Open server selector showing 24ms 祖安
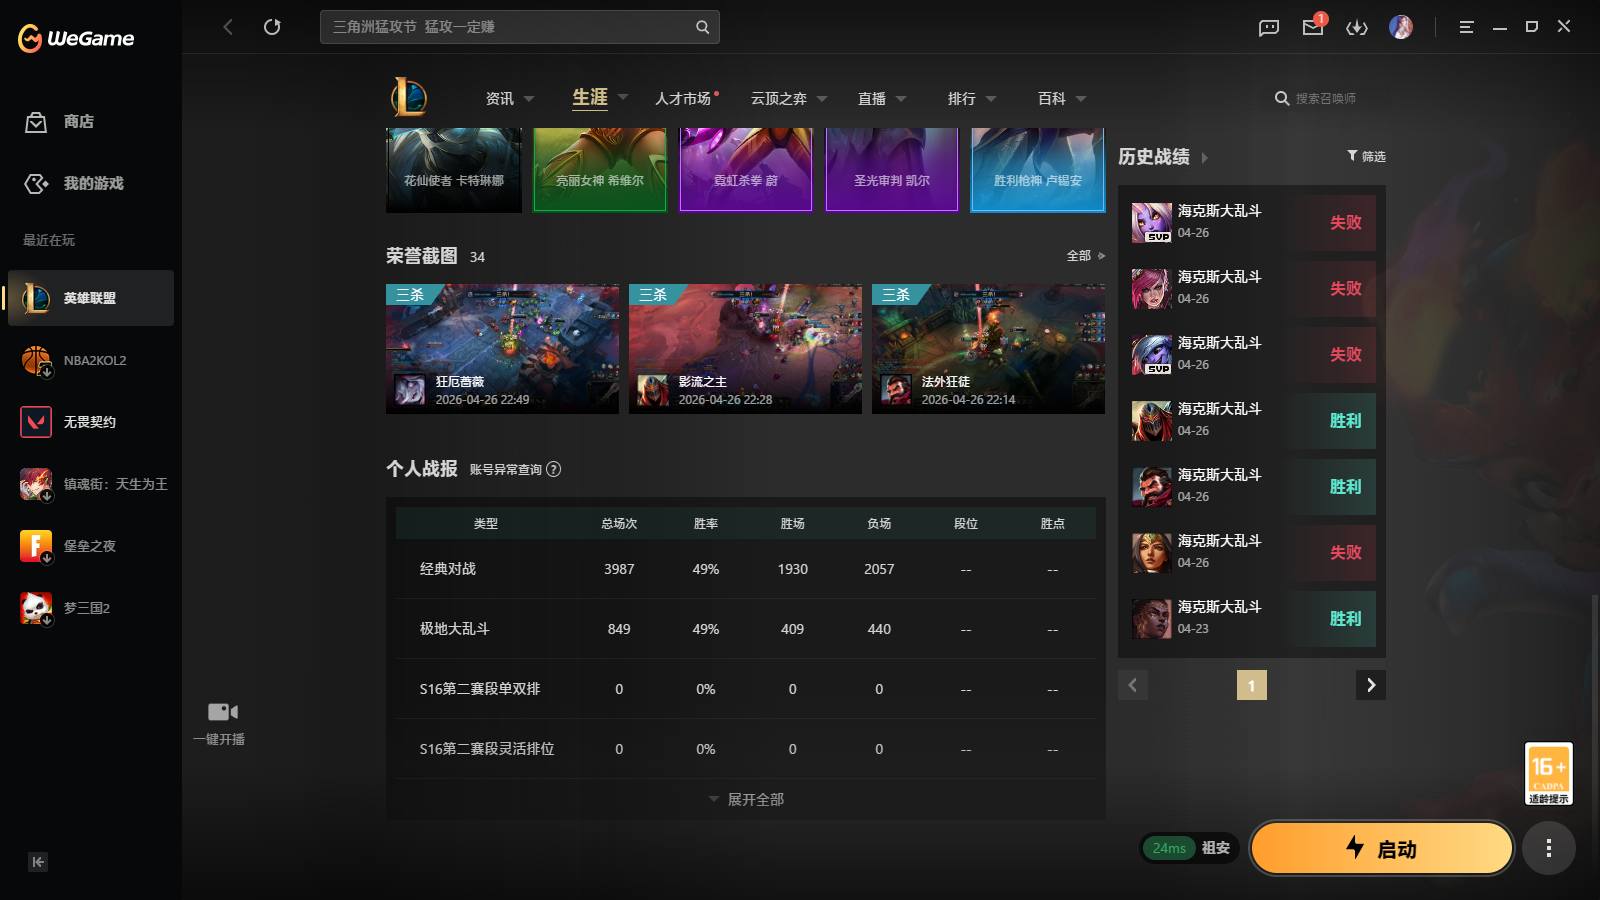Image resolution: width=1600 pixels, height=900 pixels. tap(1190, 848)
